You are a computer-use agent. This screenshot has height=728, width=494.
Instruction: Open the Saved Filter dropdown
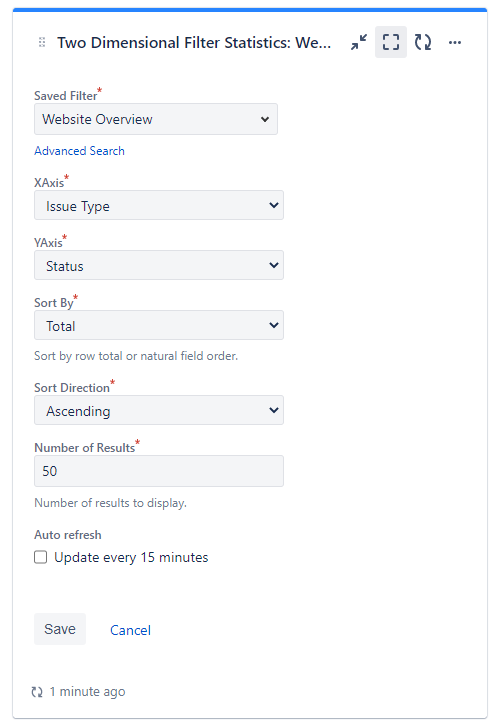click(x=156, y=119)
